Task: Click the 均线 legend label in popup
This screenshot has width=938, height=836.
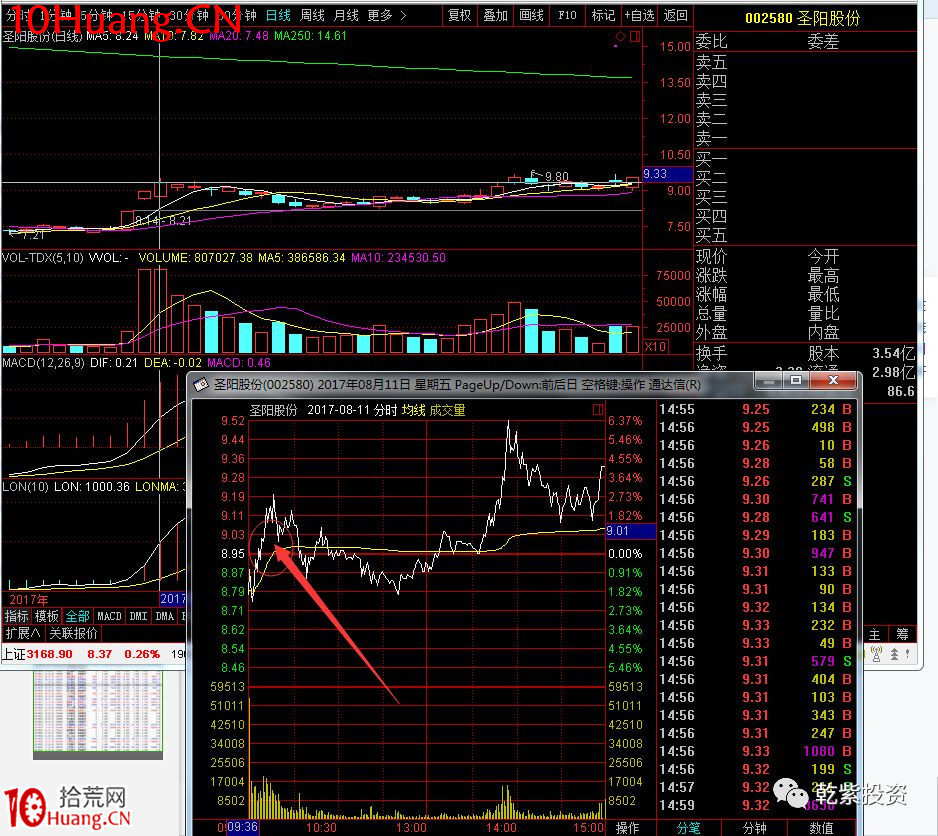Action: pos(413,410)
